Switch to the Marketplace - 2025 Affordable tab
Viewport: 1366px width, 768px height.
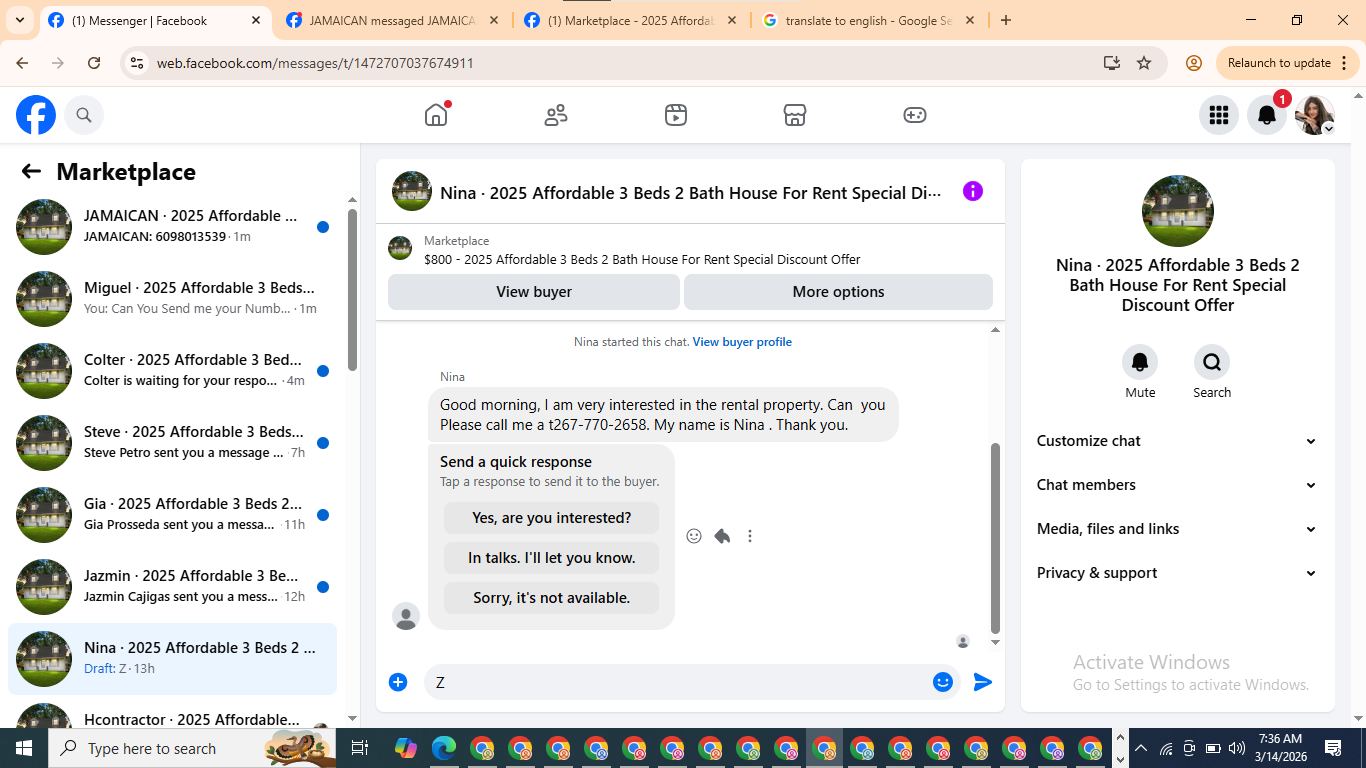pyautogui.click(x=631, y=20)
